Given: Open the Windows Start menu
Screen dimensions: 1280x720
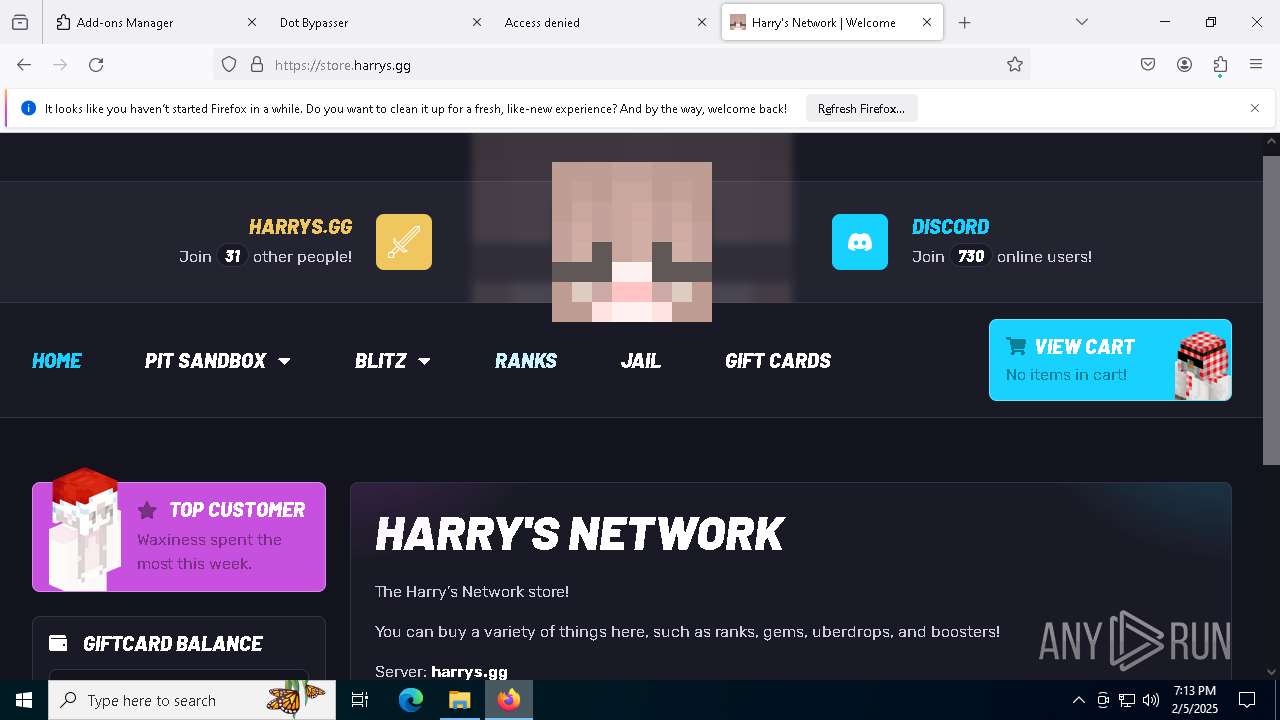Looking at the screenshot, I should 24,700.
